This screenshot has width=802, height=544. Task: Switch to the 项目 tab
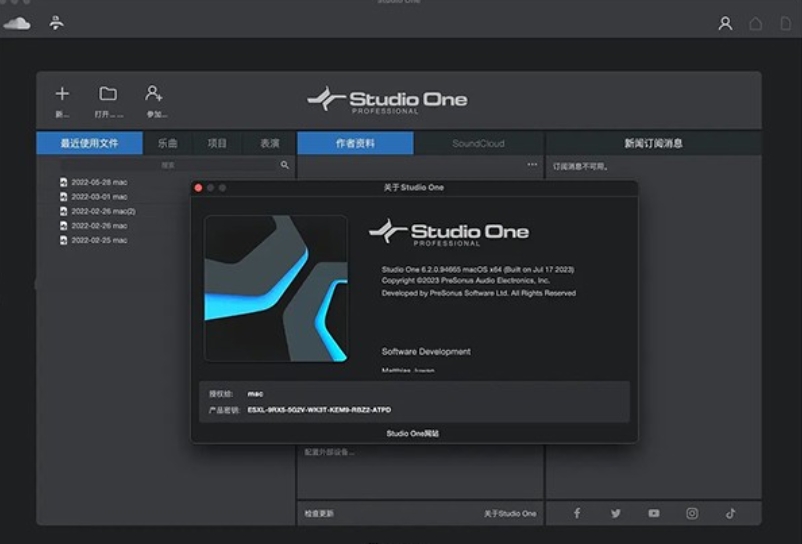point(217,143)
